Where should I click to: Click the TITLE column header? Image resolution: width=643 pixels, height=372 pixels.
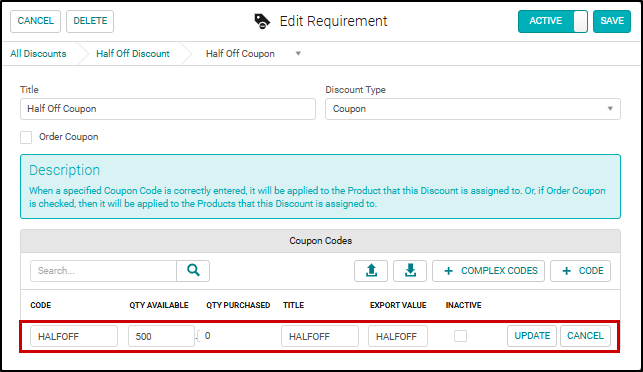pyautogui.click(x=293, y=305)
